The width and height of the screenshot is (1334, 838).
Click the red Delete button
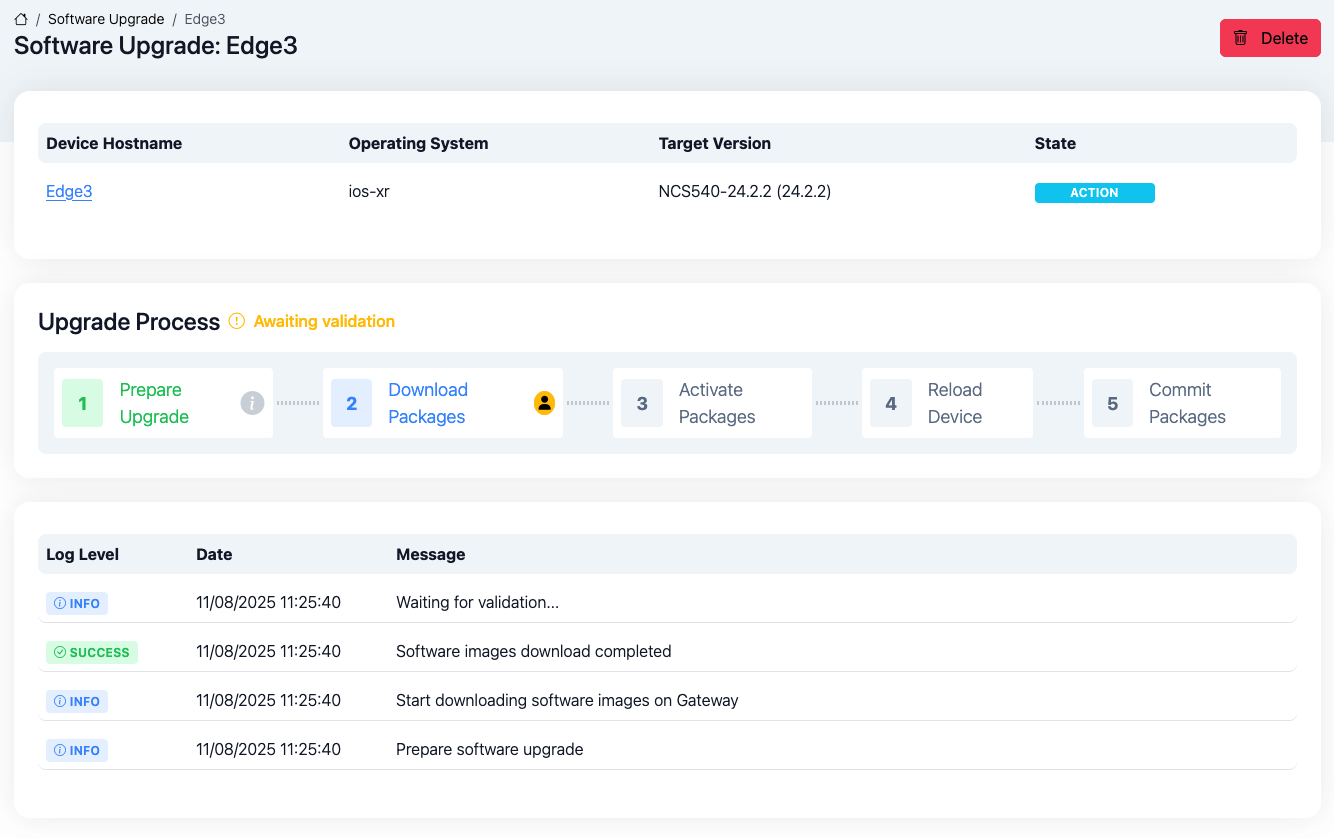[1270, 38]
